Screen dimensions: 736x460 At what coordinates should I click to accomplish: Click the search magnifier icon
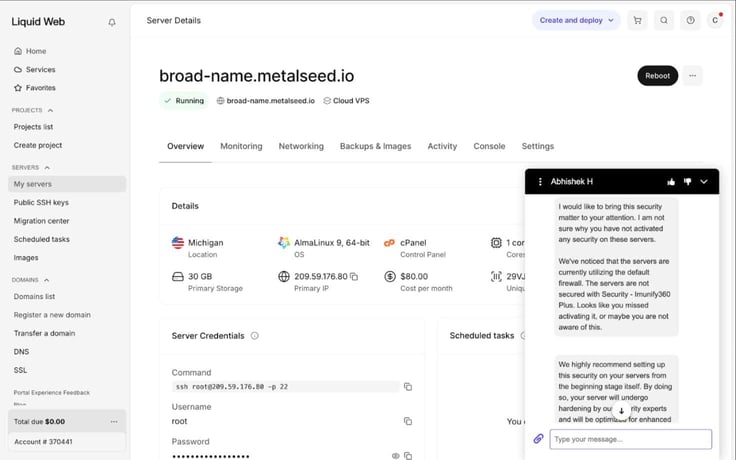coord(664,20)
